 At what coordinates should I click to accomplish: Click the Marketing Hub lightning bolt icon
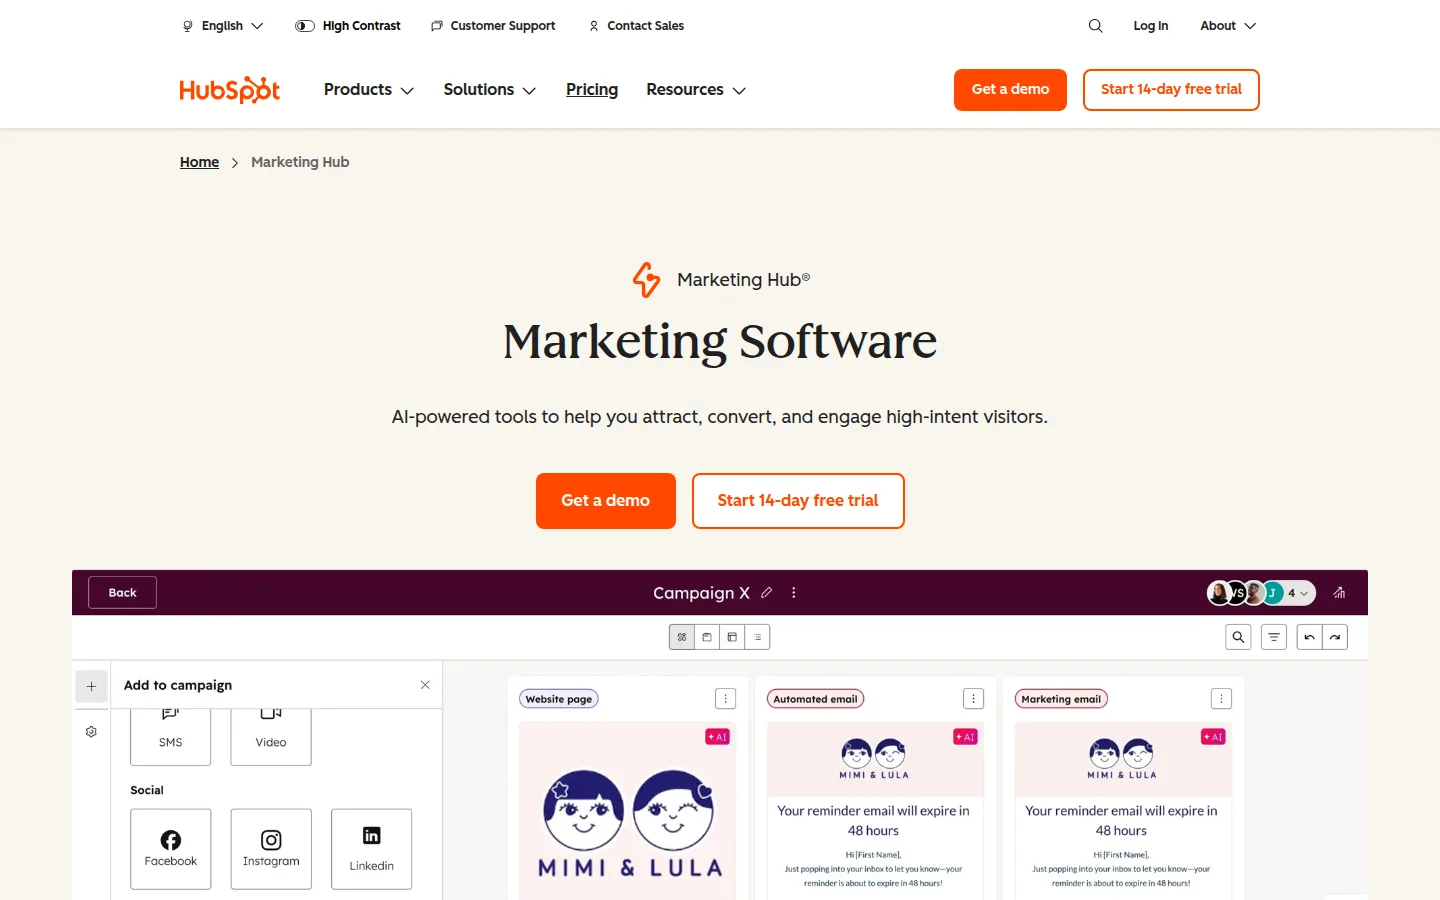tap(647, 280)
